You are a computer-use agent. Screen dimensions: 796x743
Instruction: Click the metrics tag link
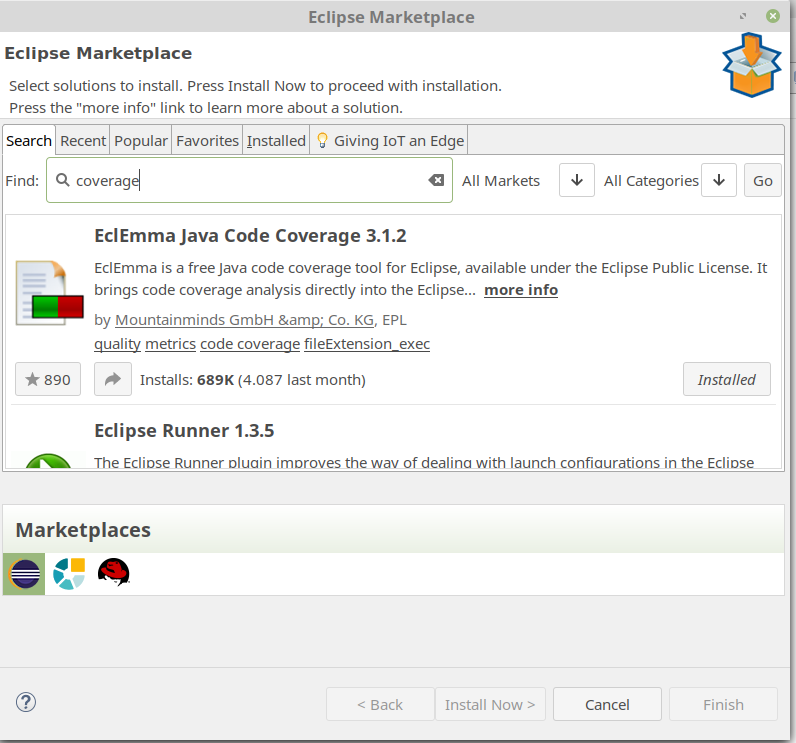coord(171,344)
